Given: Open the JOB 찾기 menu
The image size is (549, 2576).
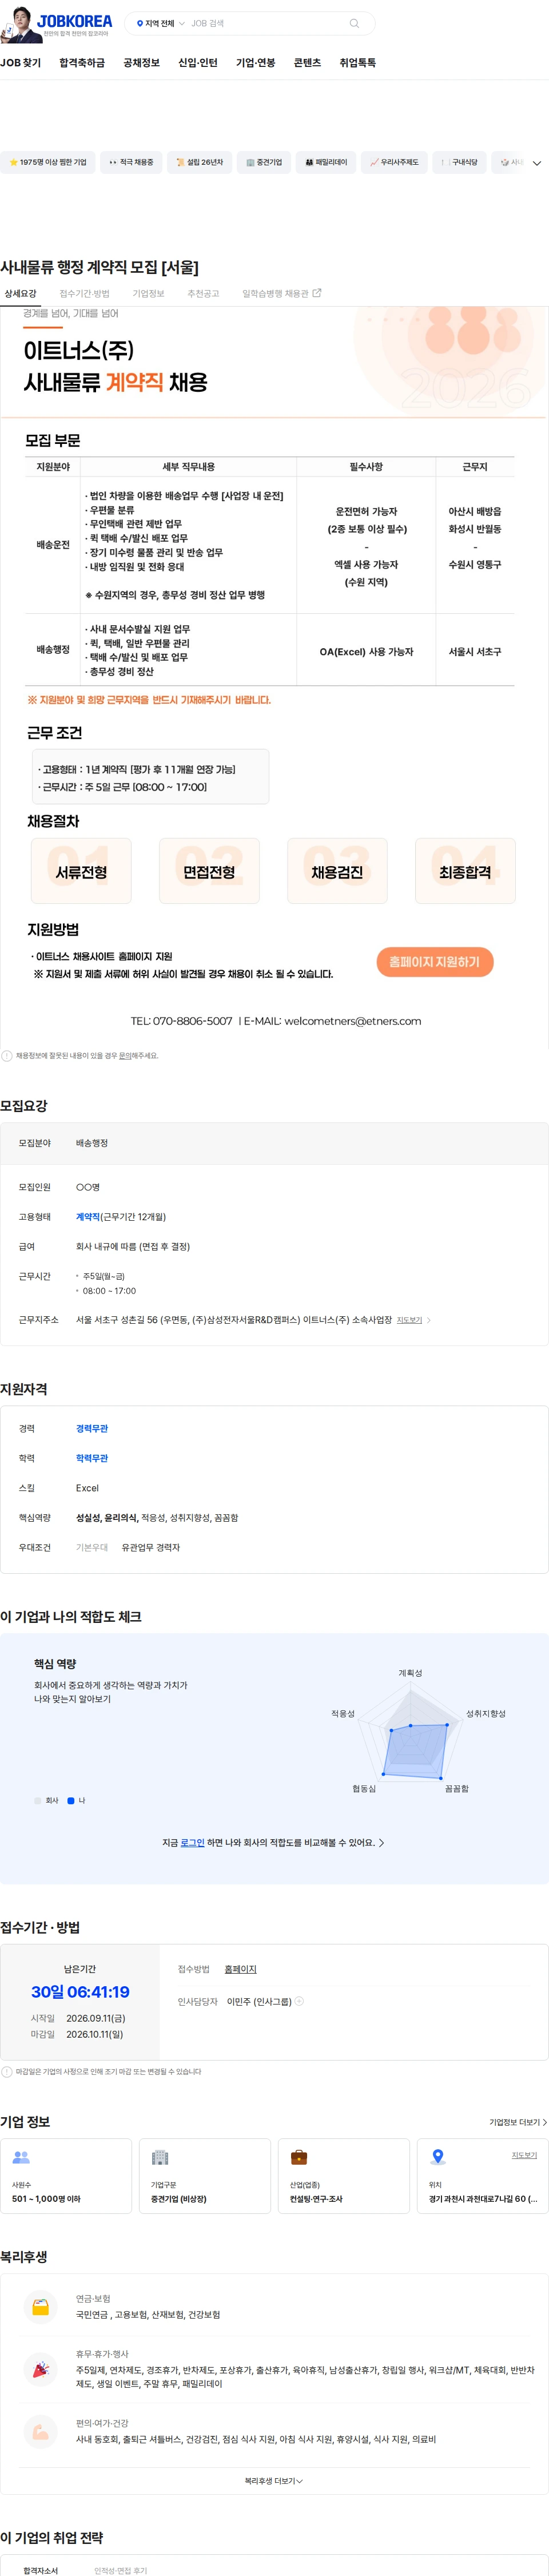Looking at the screenshot, I should pyautogui.click(x=20, y=63).
